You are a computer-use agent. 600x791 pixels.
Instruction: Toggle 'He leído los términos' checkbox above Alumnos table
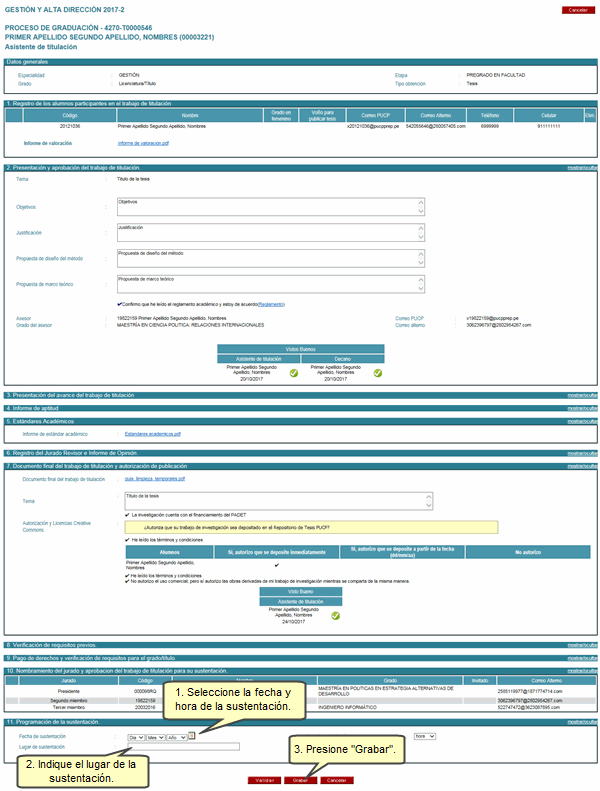127,540
